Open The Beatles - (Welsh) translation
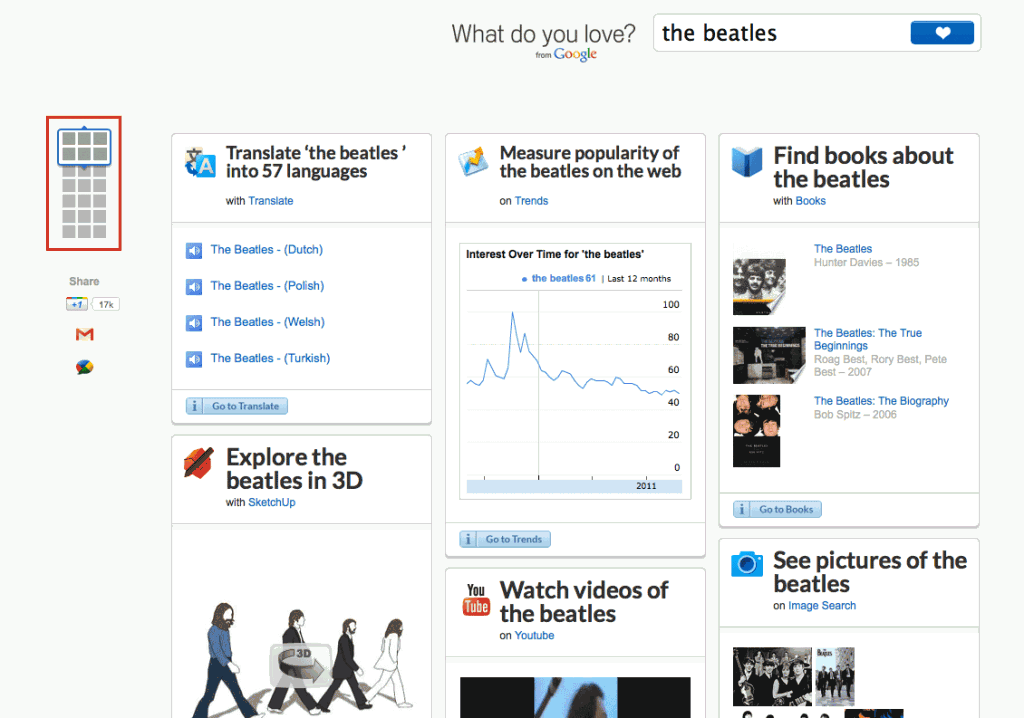1024x718 pixels. click(x=267, y=322)
